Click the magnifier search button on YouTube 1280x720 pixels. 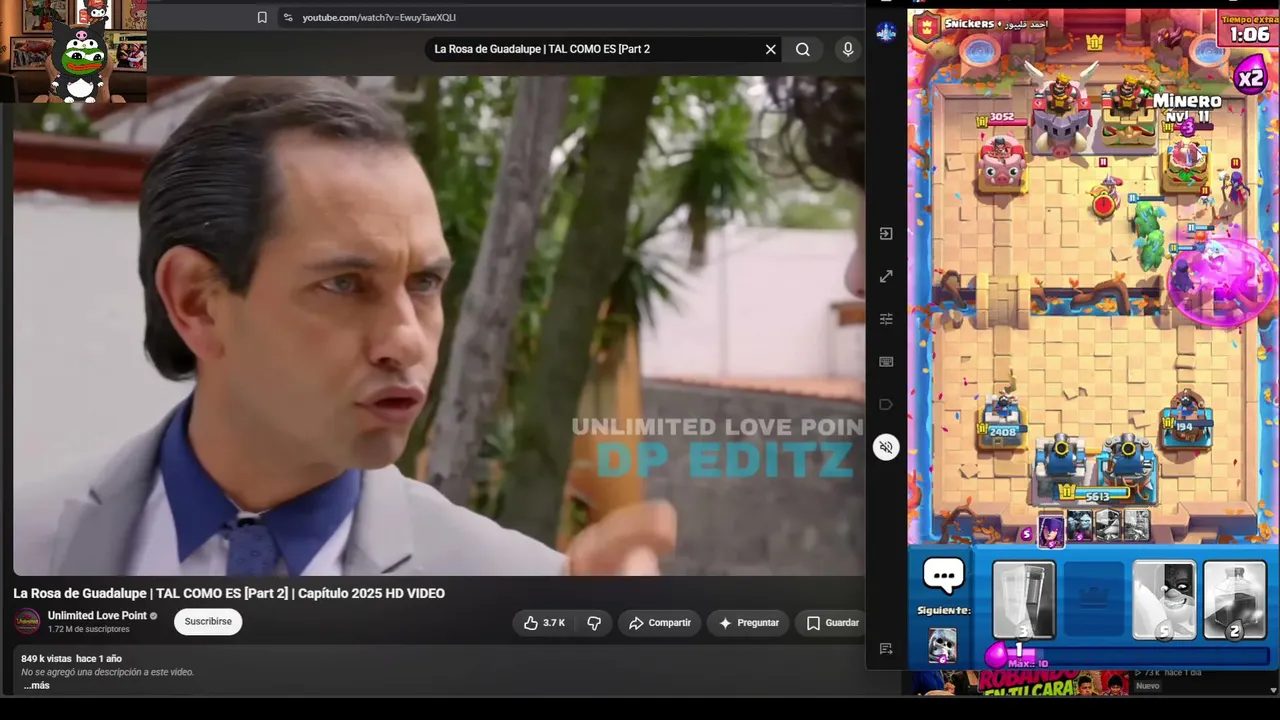803,49
